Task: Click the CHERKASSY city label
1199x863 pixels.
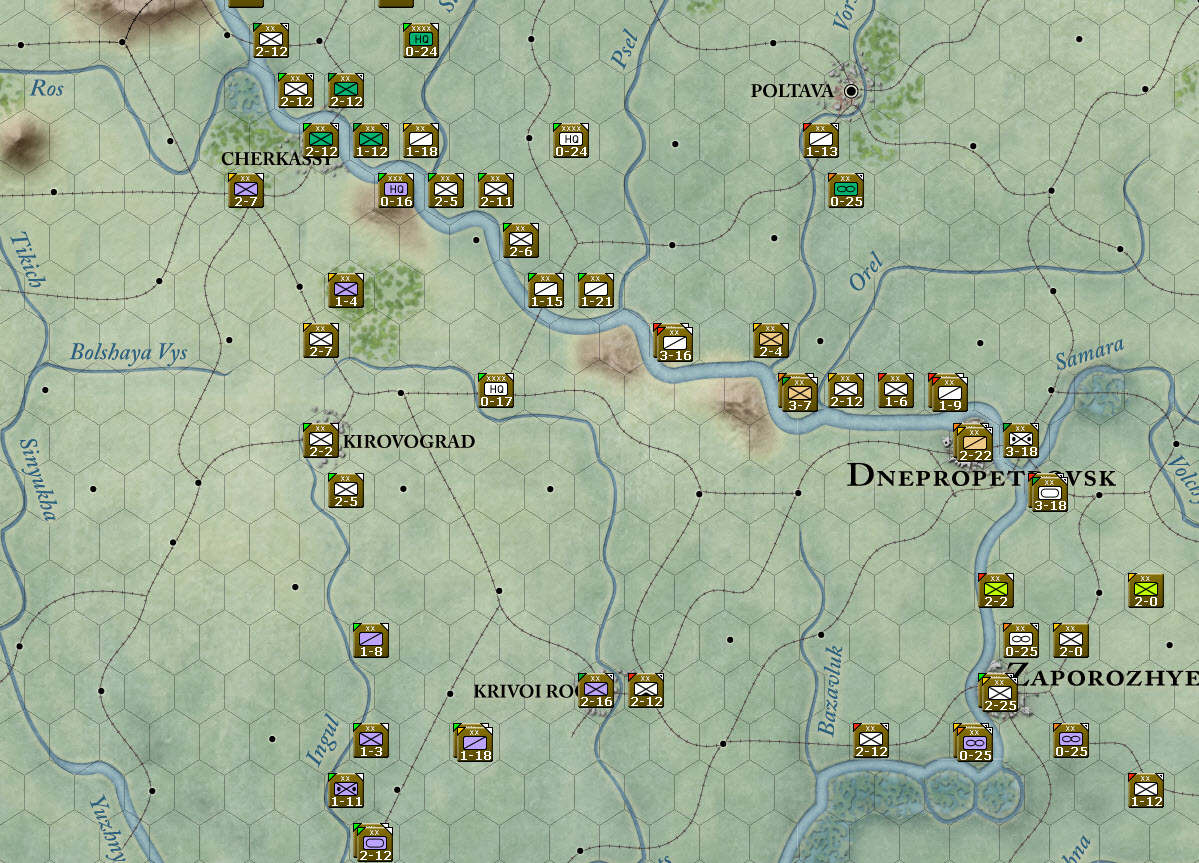Action: (x=277, y=159)
